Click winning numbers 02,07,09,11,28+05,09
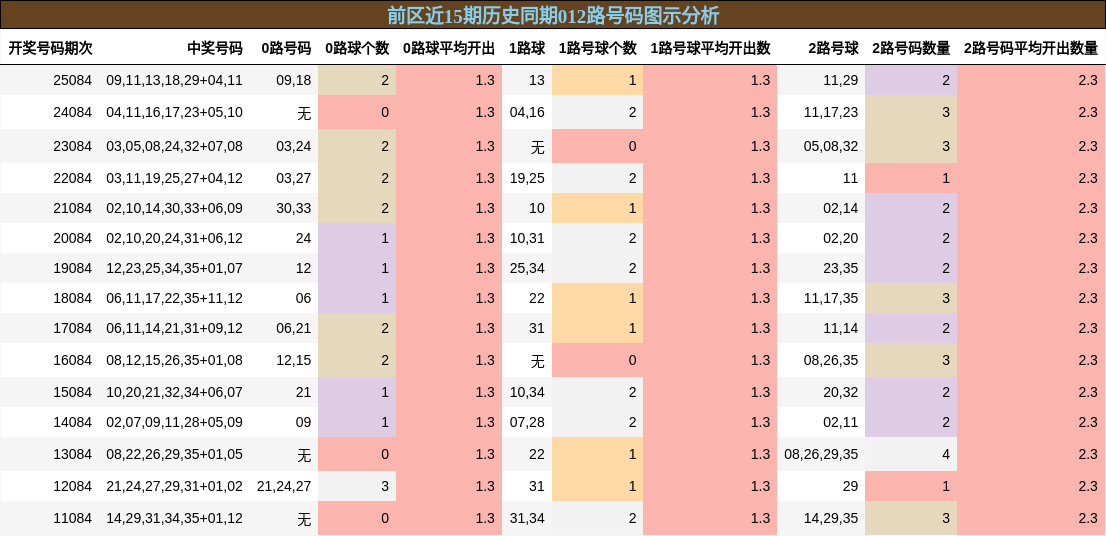Image resolution: width=1106 pixels, height=536 pixels. click(174, 422)
